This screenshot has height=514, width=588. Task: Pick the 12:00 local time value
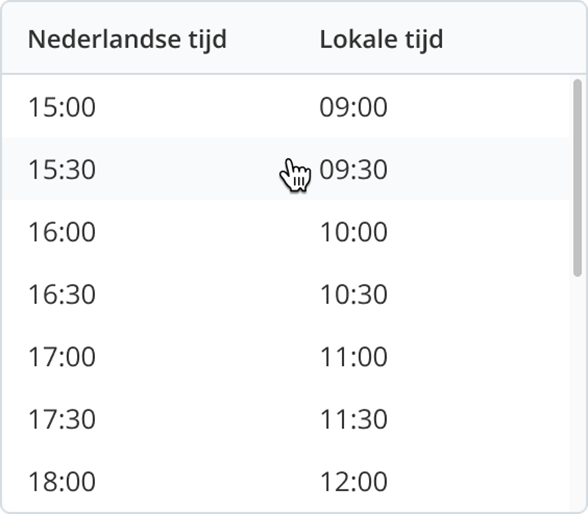click(x=353, y=481)
